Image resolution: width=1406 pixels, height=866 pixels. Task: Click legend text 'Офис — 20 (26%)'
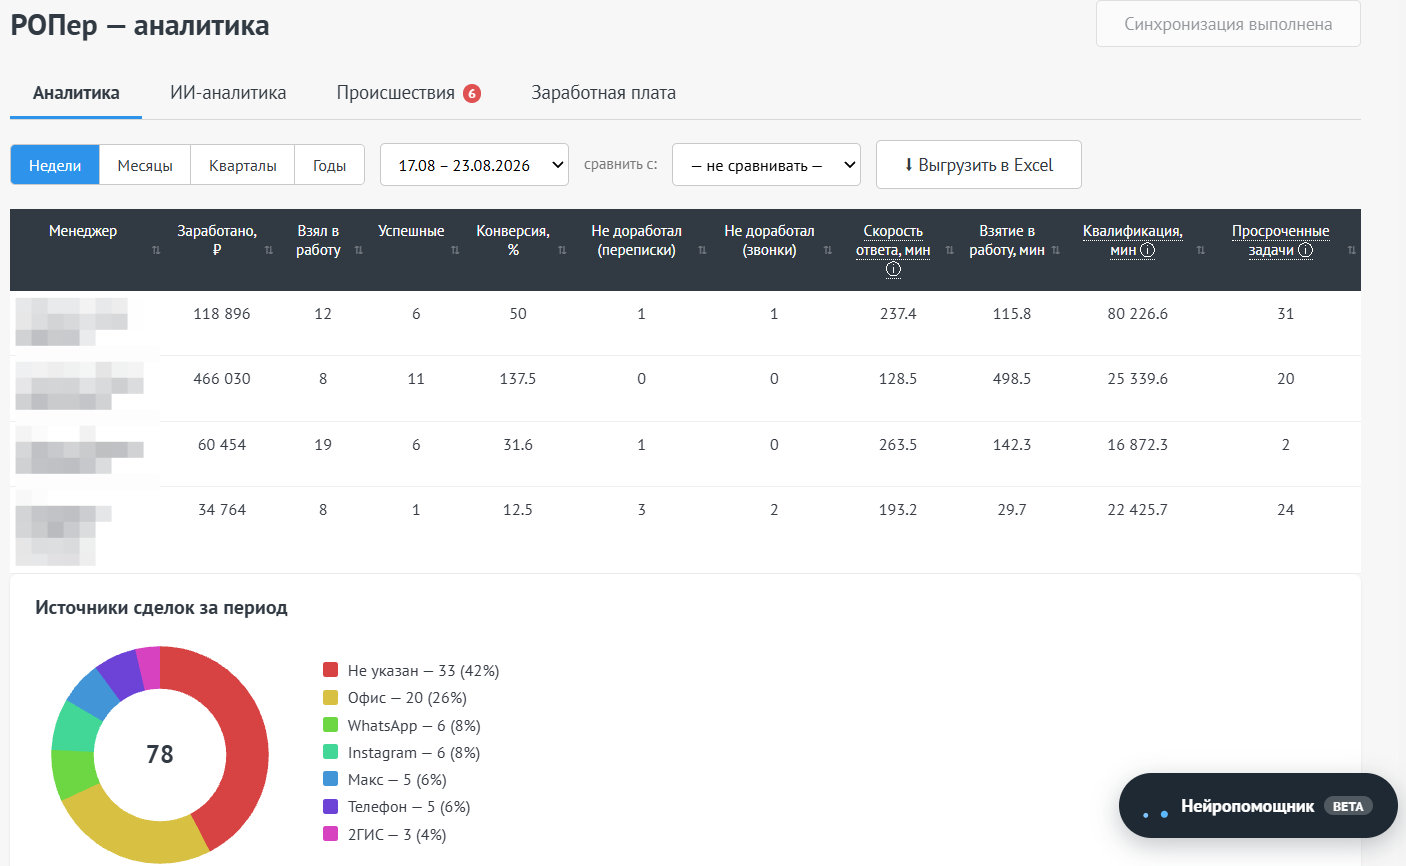pyautogui.click(x=407, y=697)
